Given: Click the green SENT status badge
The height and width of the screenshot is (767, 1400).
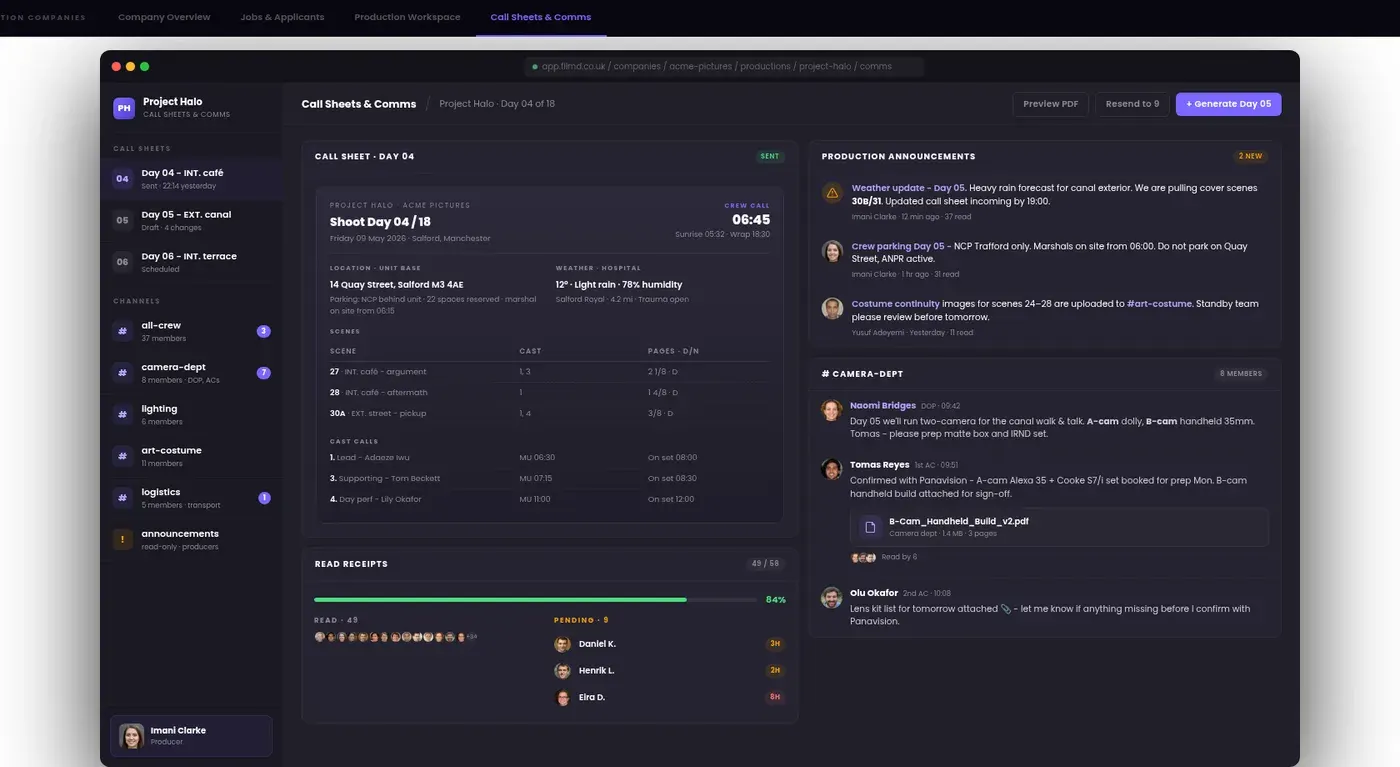Looking at the screenshot, I should [770, 157].
